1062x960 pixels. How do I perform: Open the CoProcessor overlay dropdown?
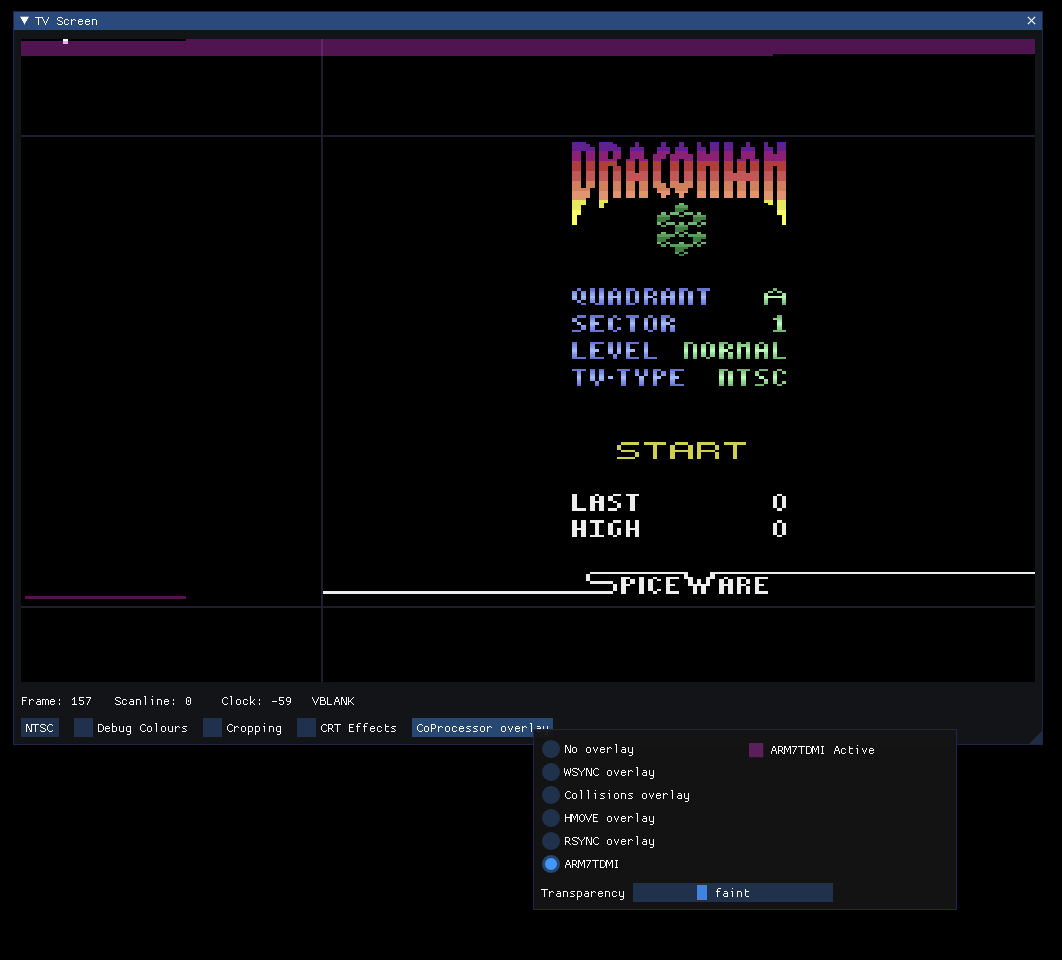pos(482,728)
